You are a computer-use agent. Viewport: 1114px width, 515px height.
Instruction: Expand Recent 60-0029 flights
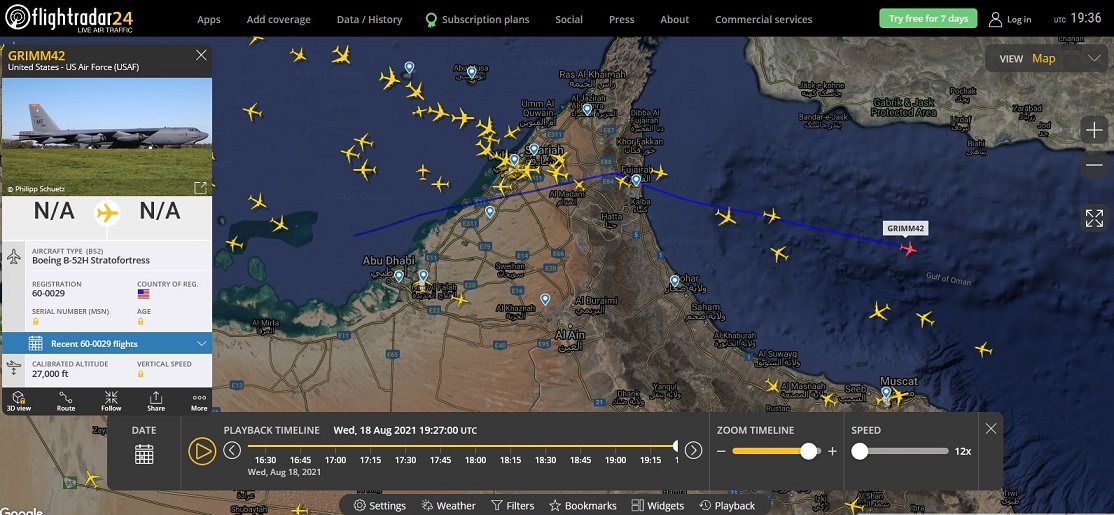(x=107, y=344)
